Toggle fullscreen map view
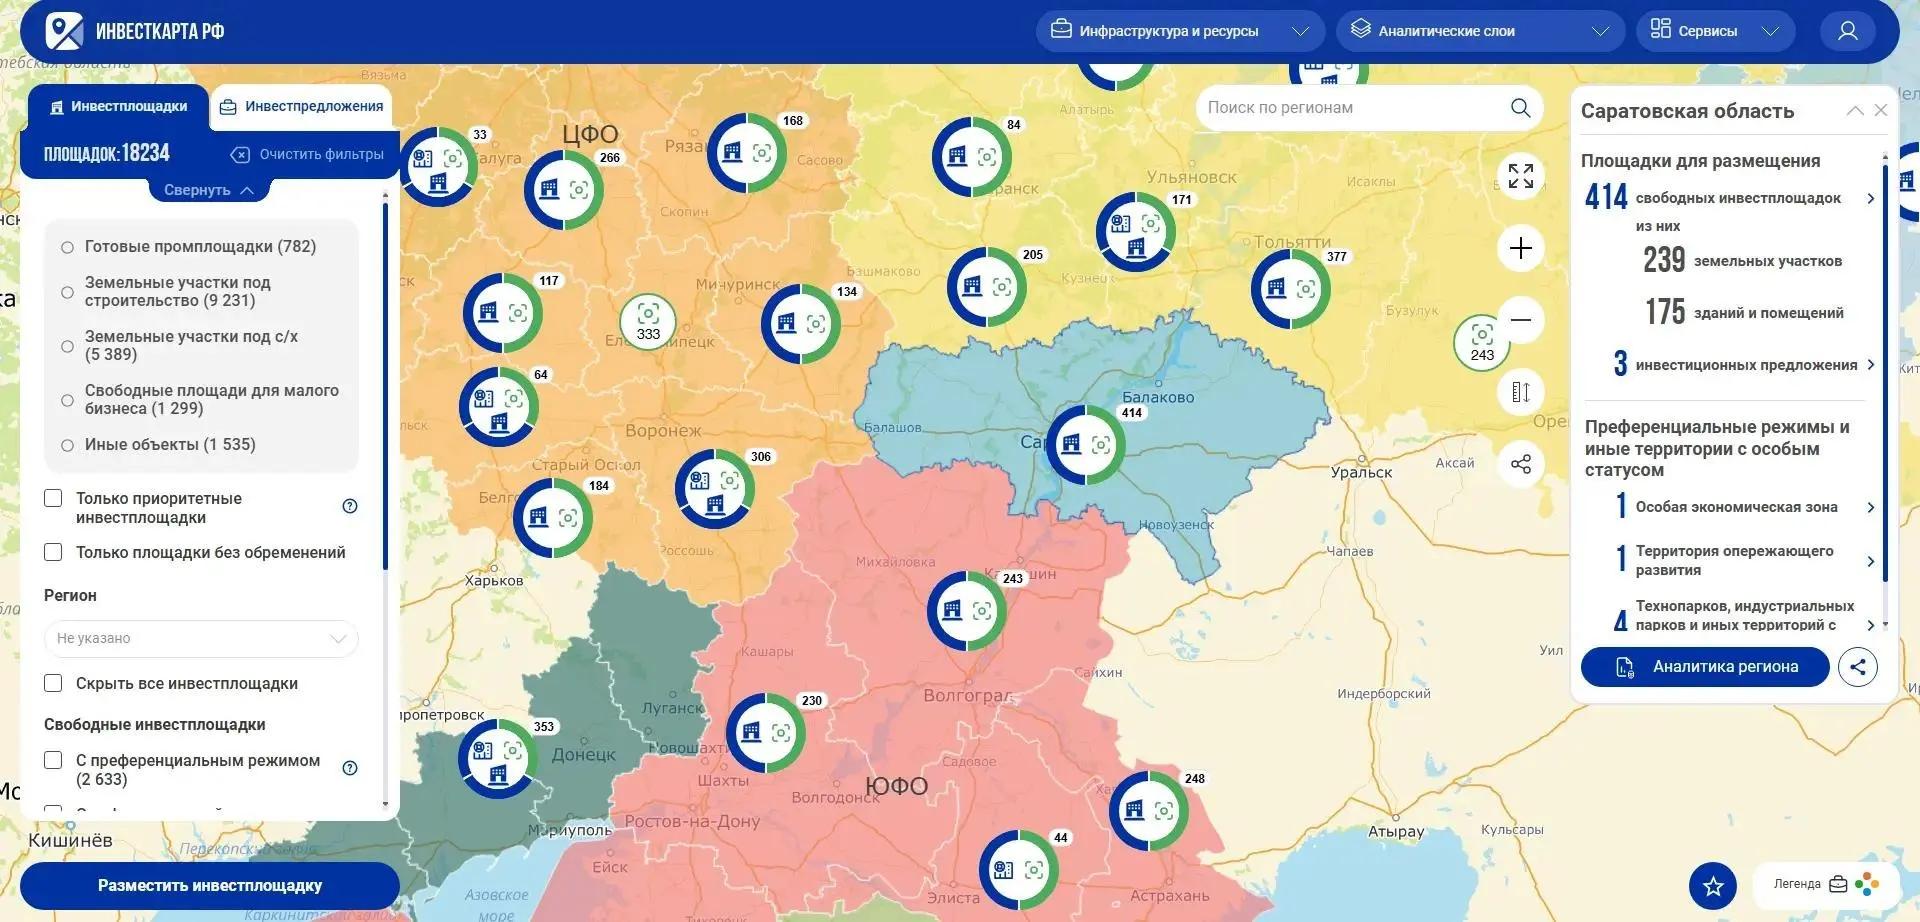 (1520, 176)
